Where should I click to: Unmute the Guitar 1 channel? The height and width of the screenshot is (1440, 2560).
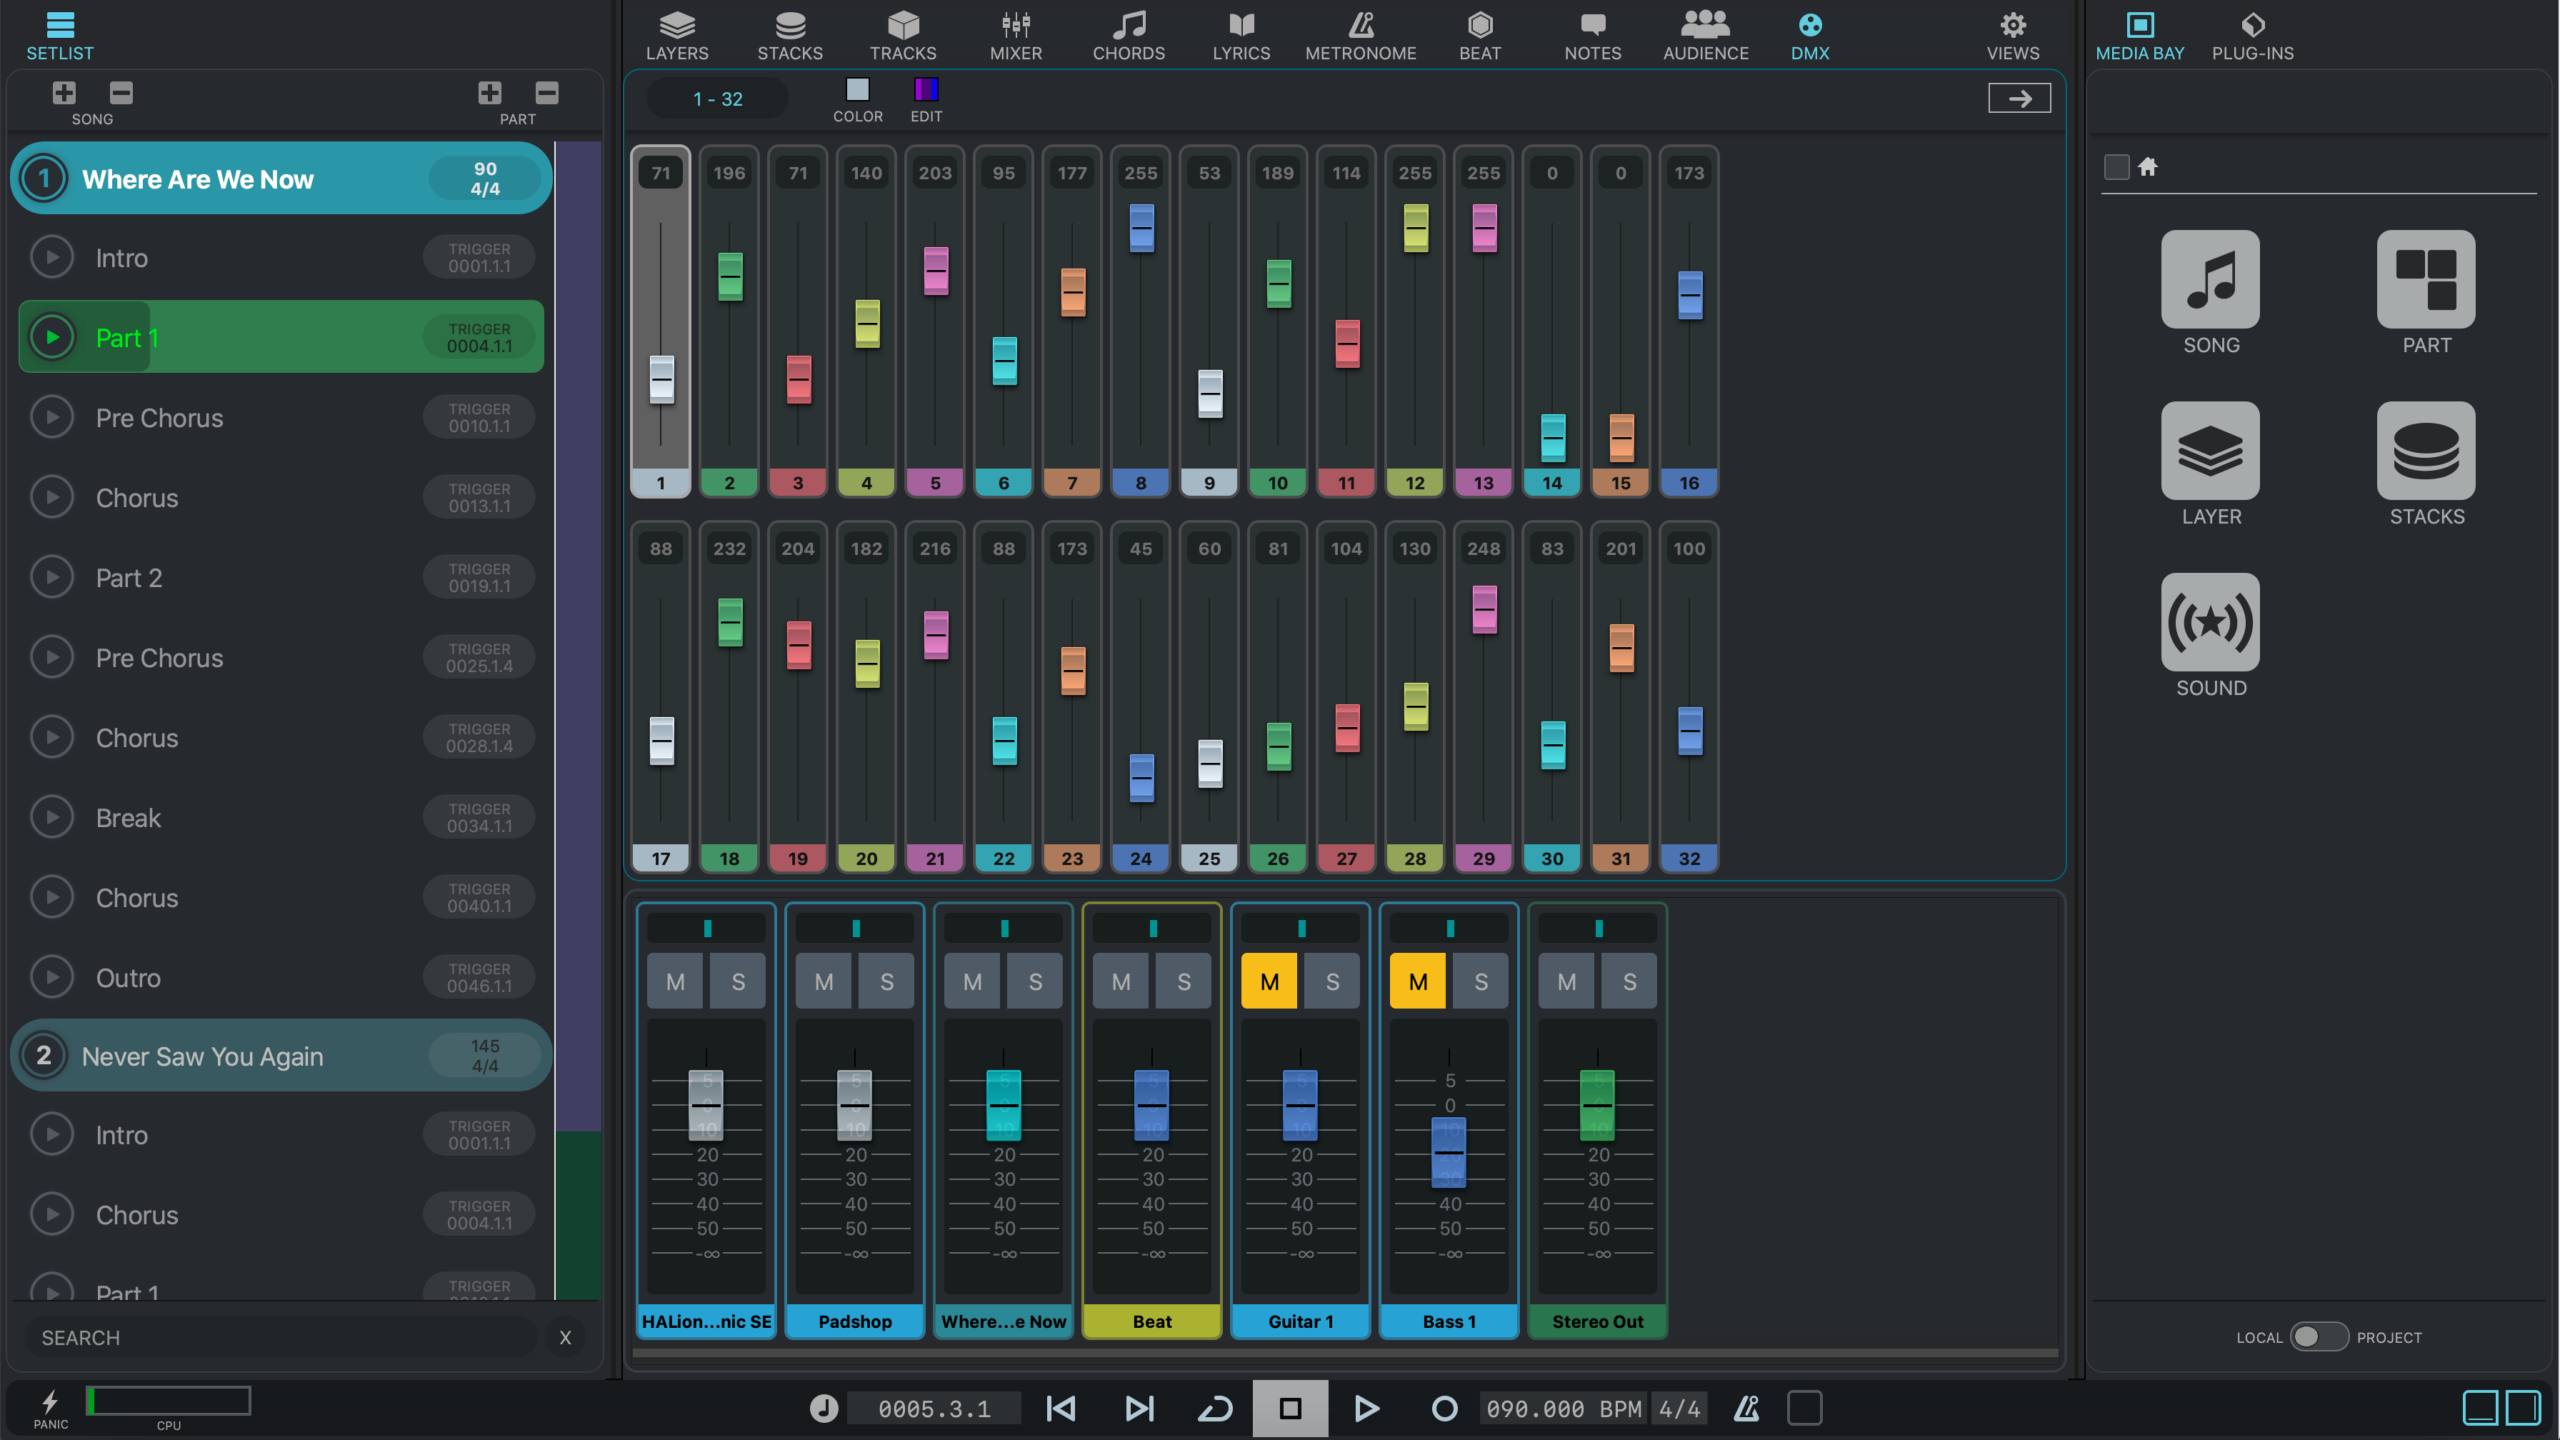(x=1269, y=981)
